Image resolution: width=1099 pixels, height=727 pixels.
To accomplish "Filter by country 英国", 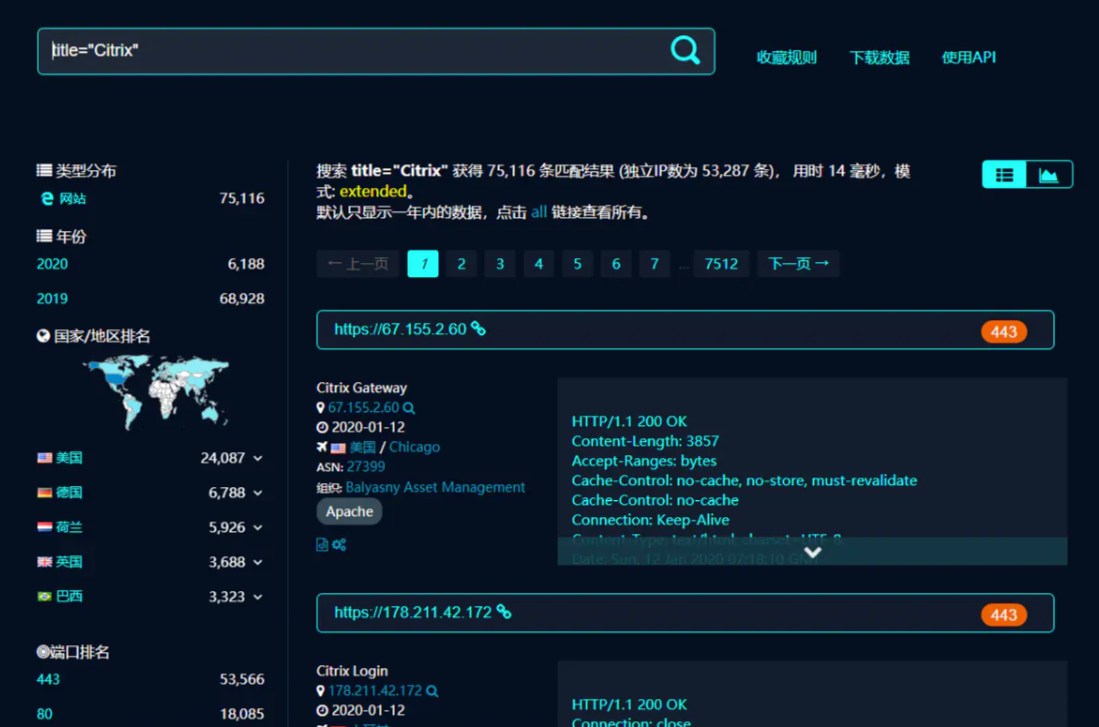I will 69,562.
